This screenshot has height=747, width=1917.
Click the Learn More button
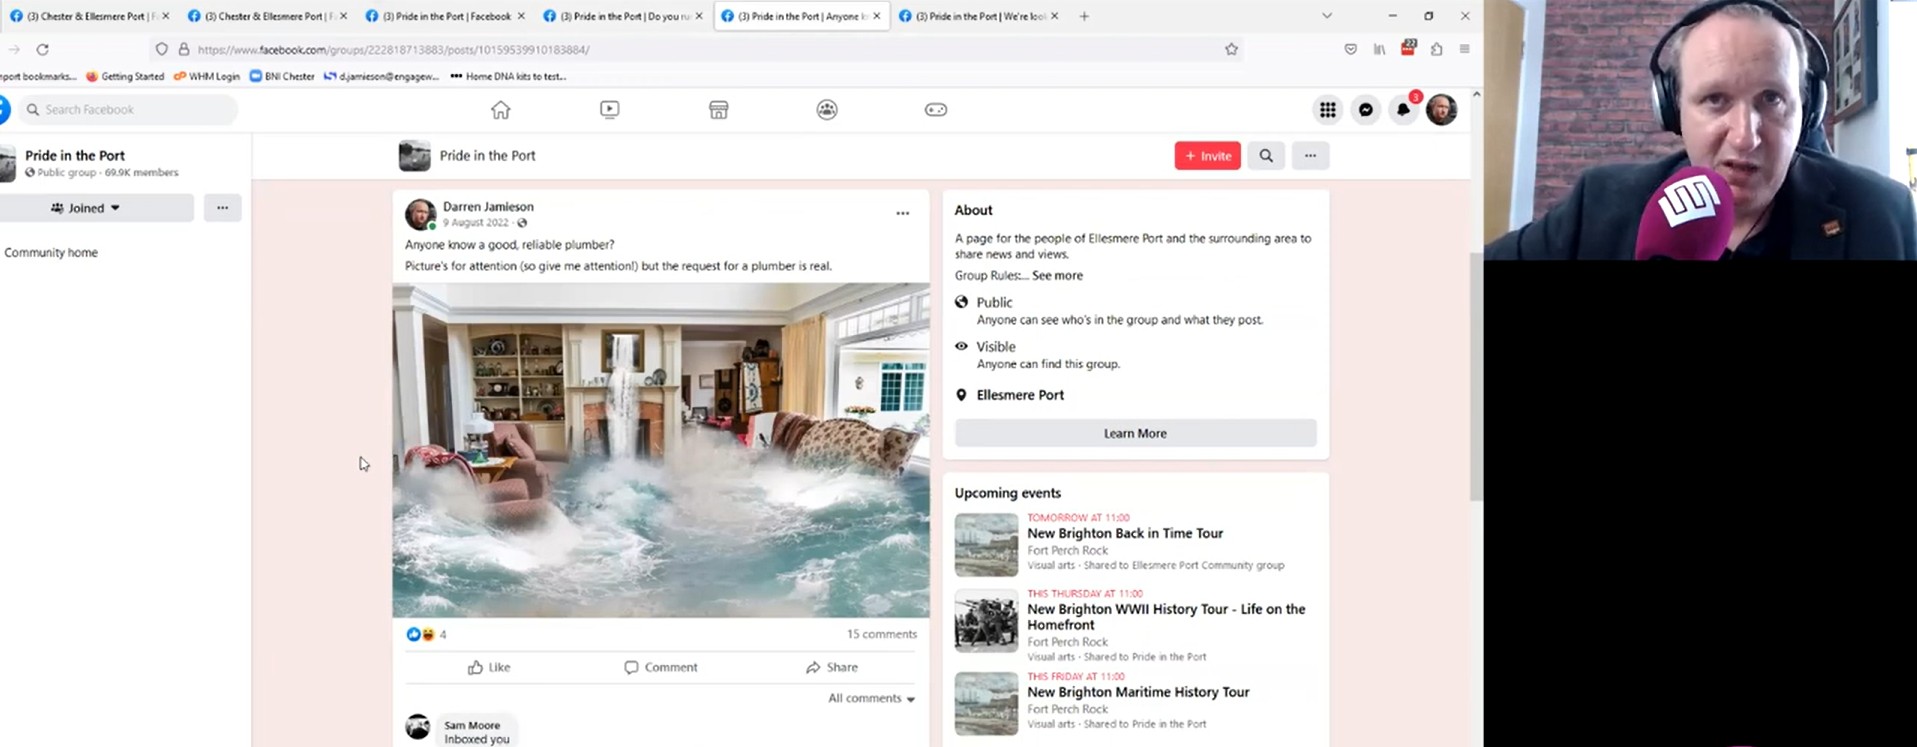tap(1135, 433)
